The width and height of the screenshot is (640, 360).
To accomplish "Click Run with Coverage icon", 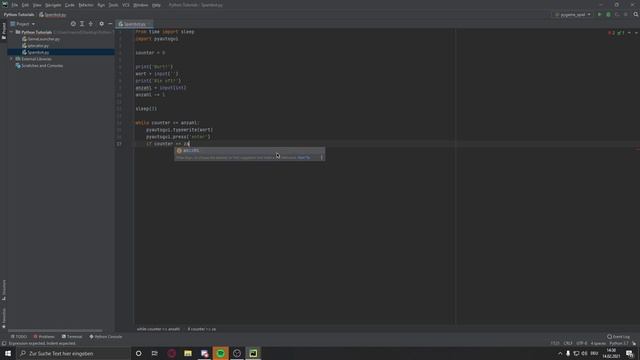I will pyautogui.click(x=617, y=15).
